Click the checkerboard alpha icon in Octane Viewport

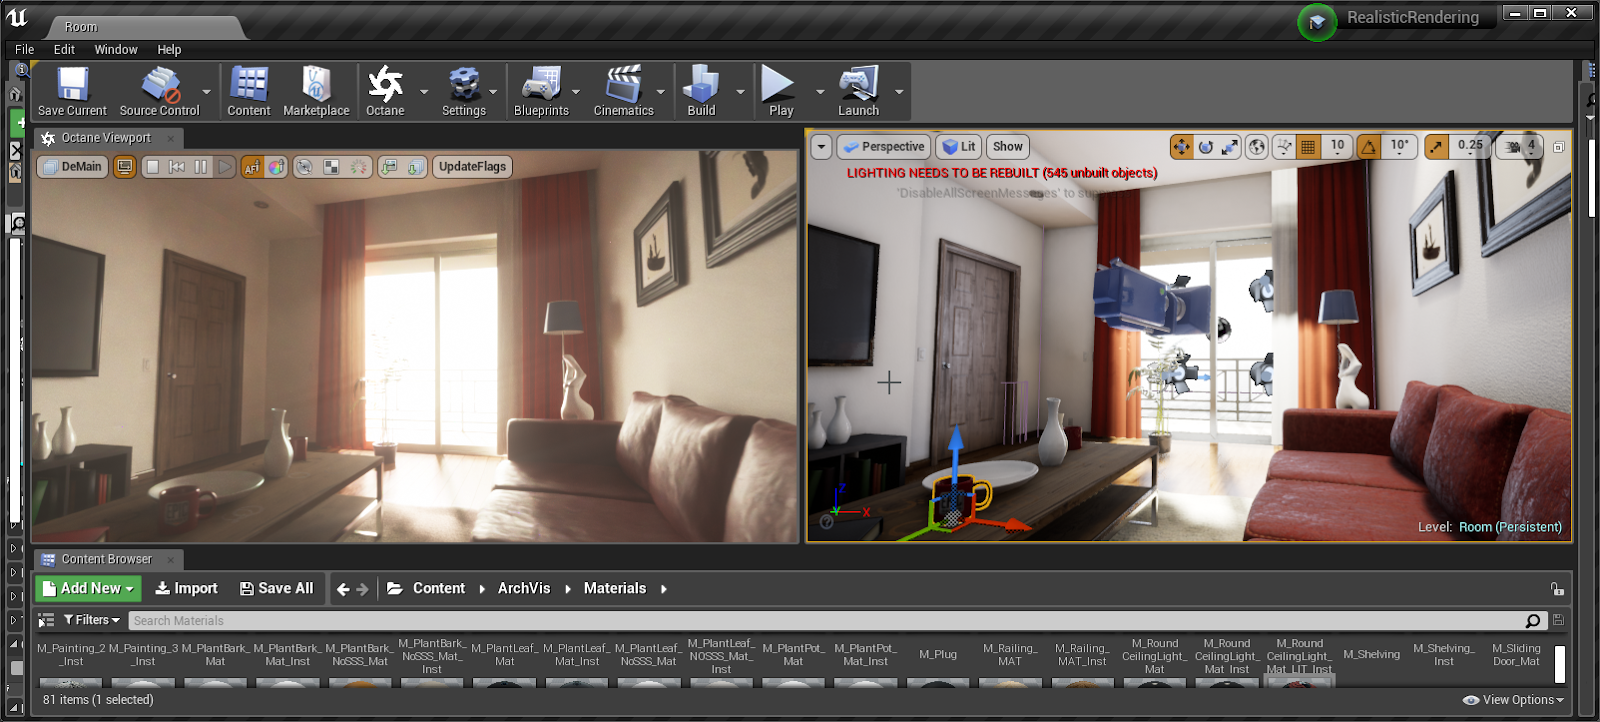(x=331, y=167)
